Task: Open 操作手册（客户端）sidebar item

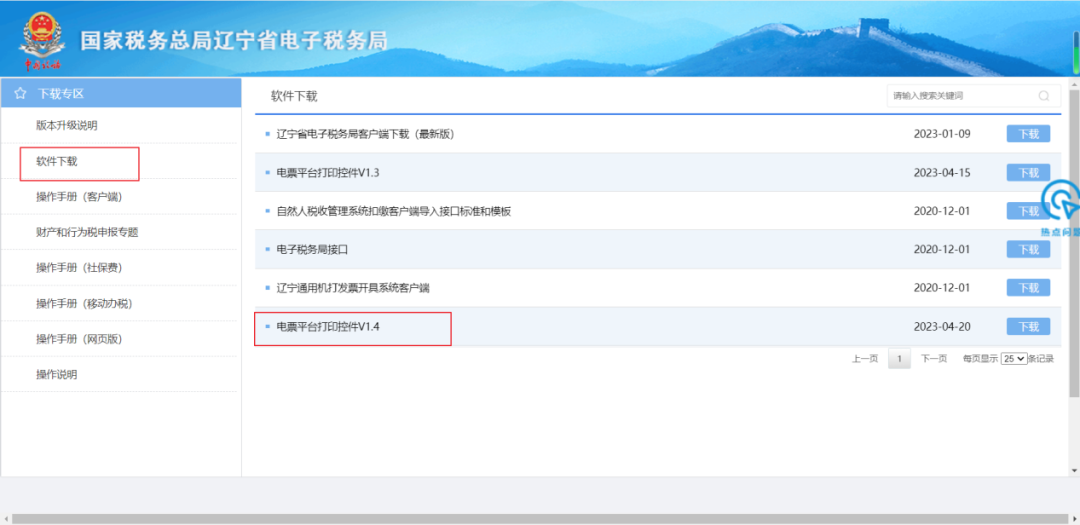Action: coord(79,197)
